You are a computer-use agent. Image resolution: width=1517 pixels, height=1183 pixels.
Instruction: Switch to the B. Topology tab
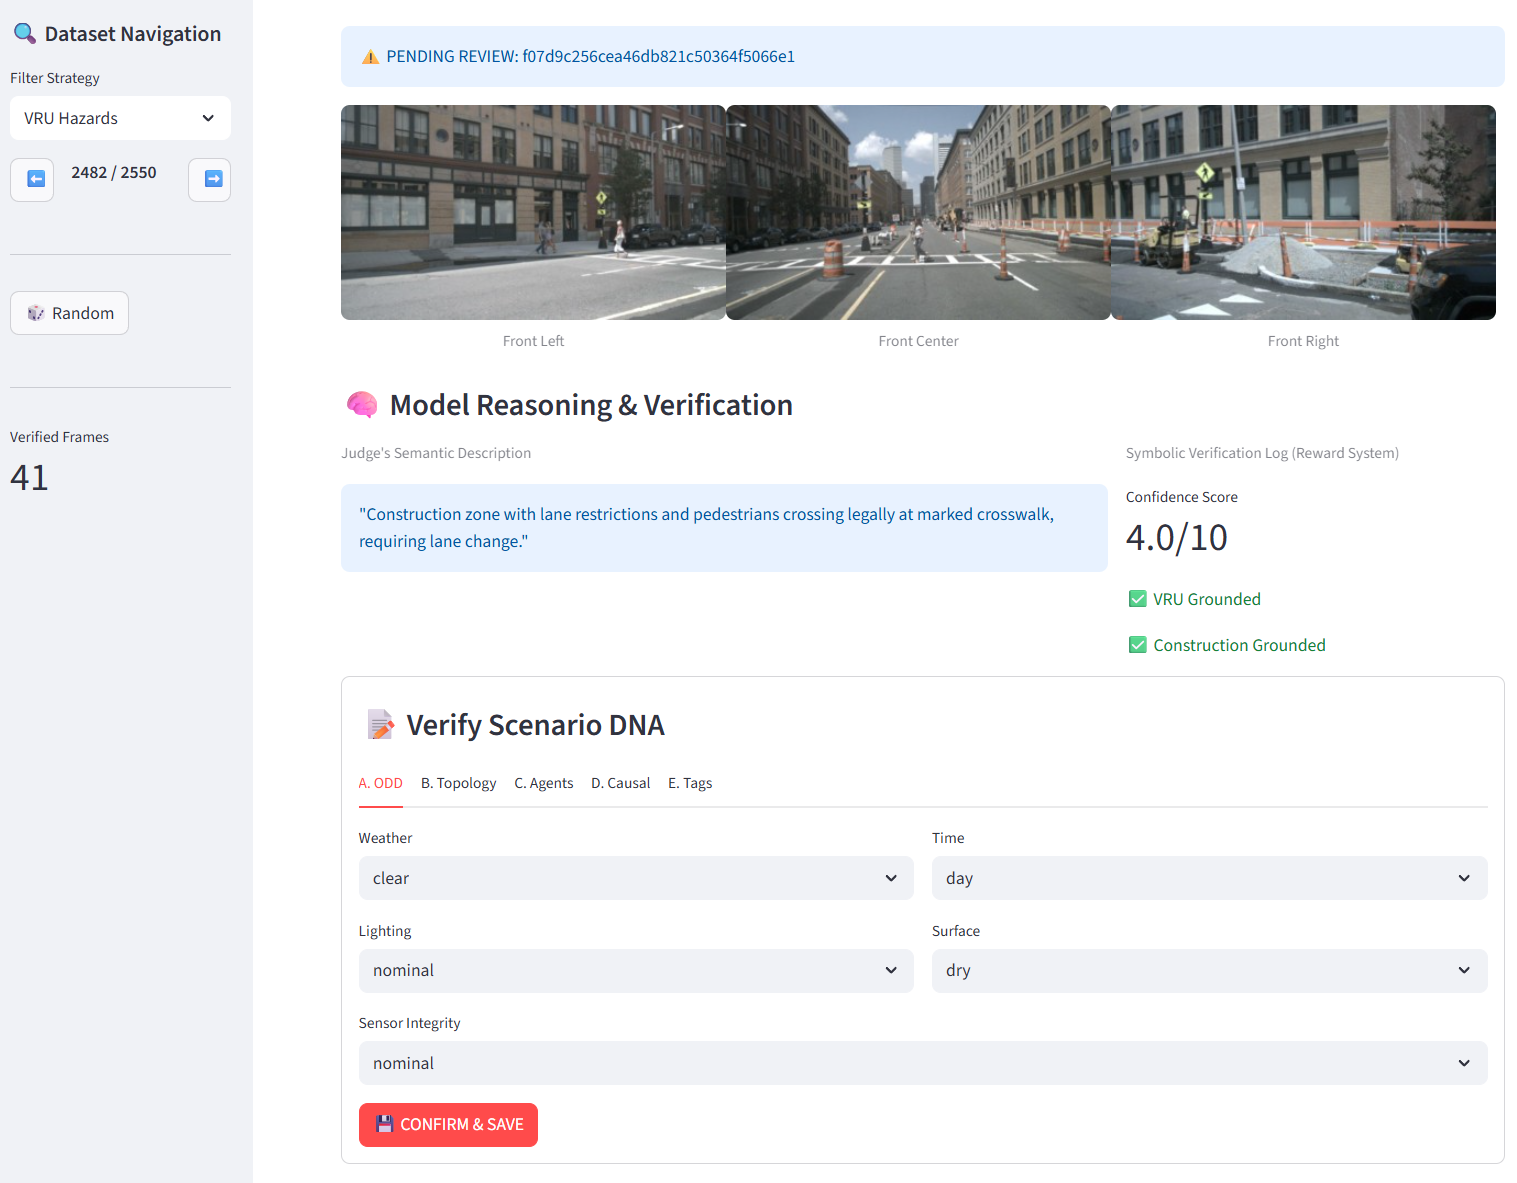[458, 783]
